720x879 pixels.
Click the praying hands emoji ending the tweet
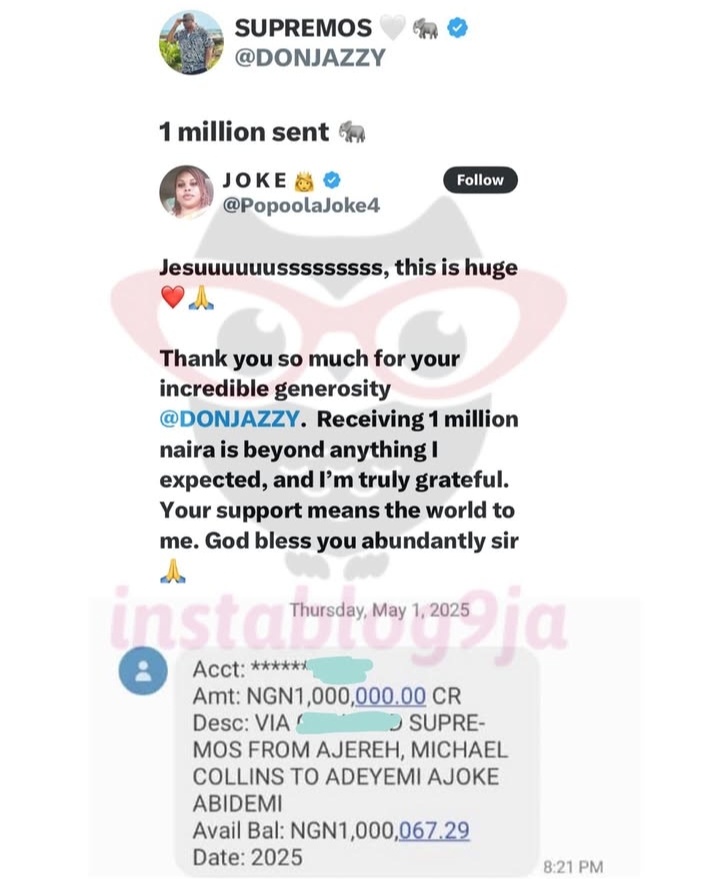[173, 571]
